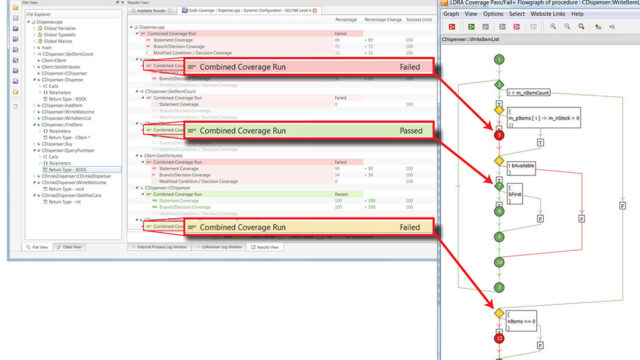The width and height of the screenshot is (640, 360).
Task: Close the Code Coverage results tab
Action: point(315,11)
